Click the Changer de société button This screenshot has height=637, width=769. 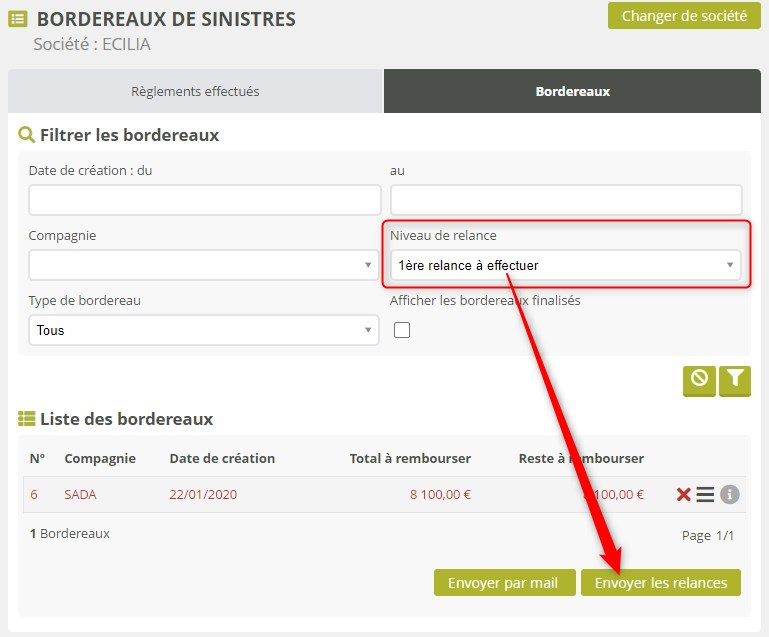tap(684, 16)
